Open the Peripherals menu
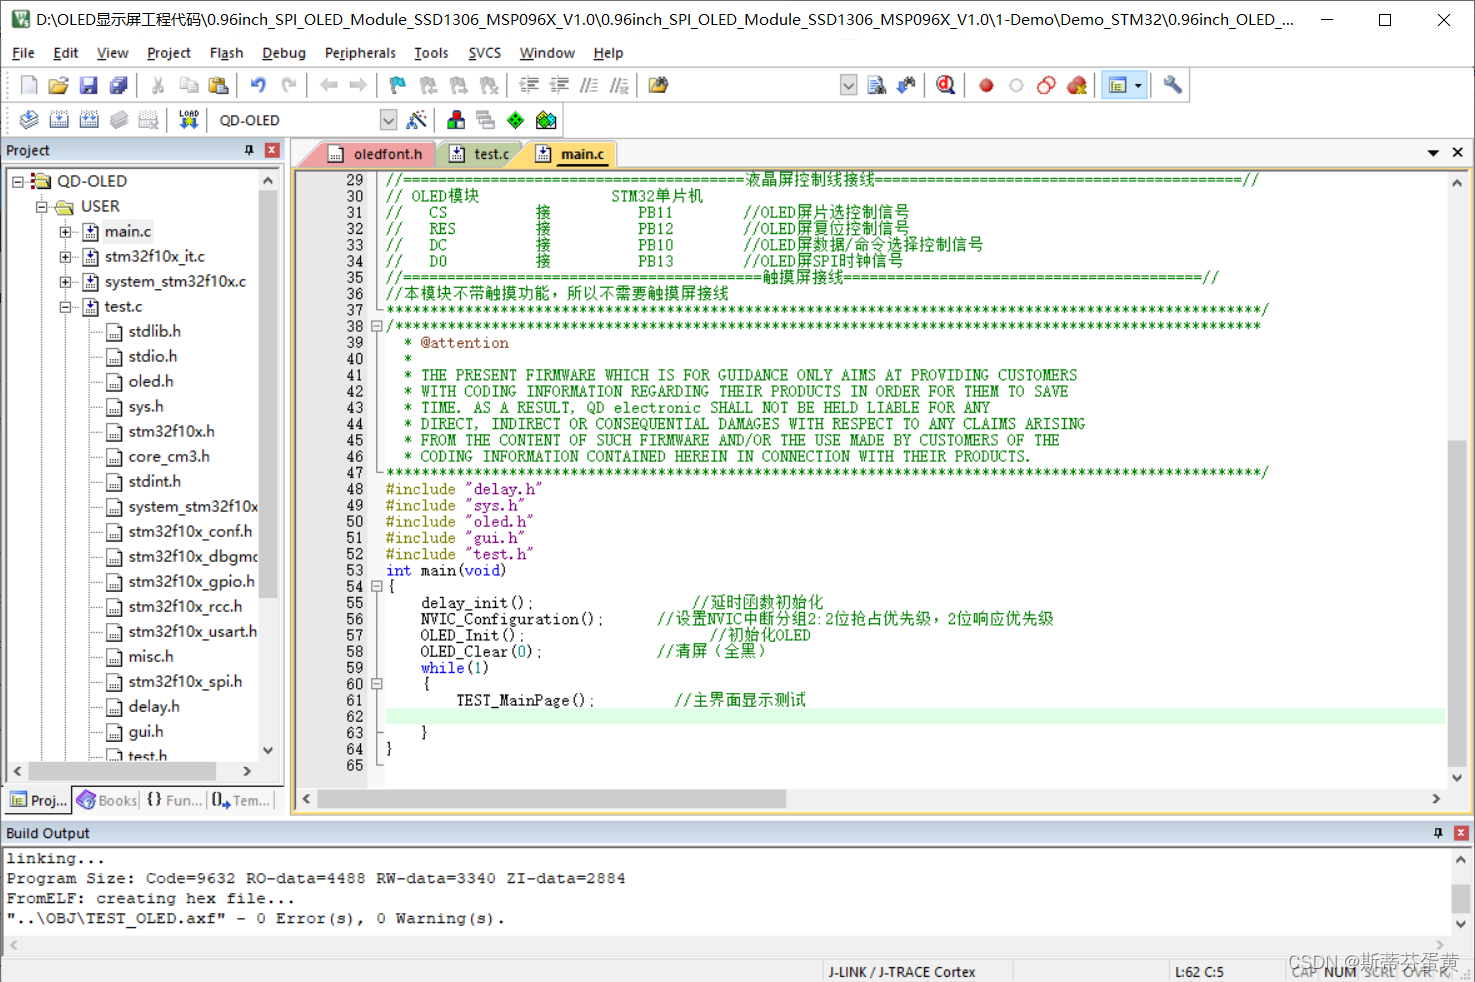1475x982 pixels. [x=360, y=53]
